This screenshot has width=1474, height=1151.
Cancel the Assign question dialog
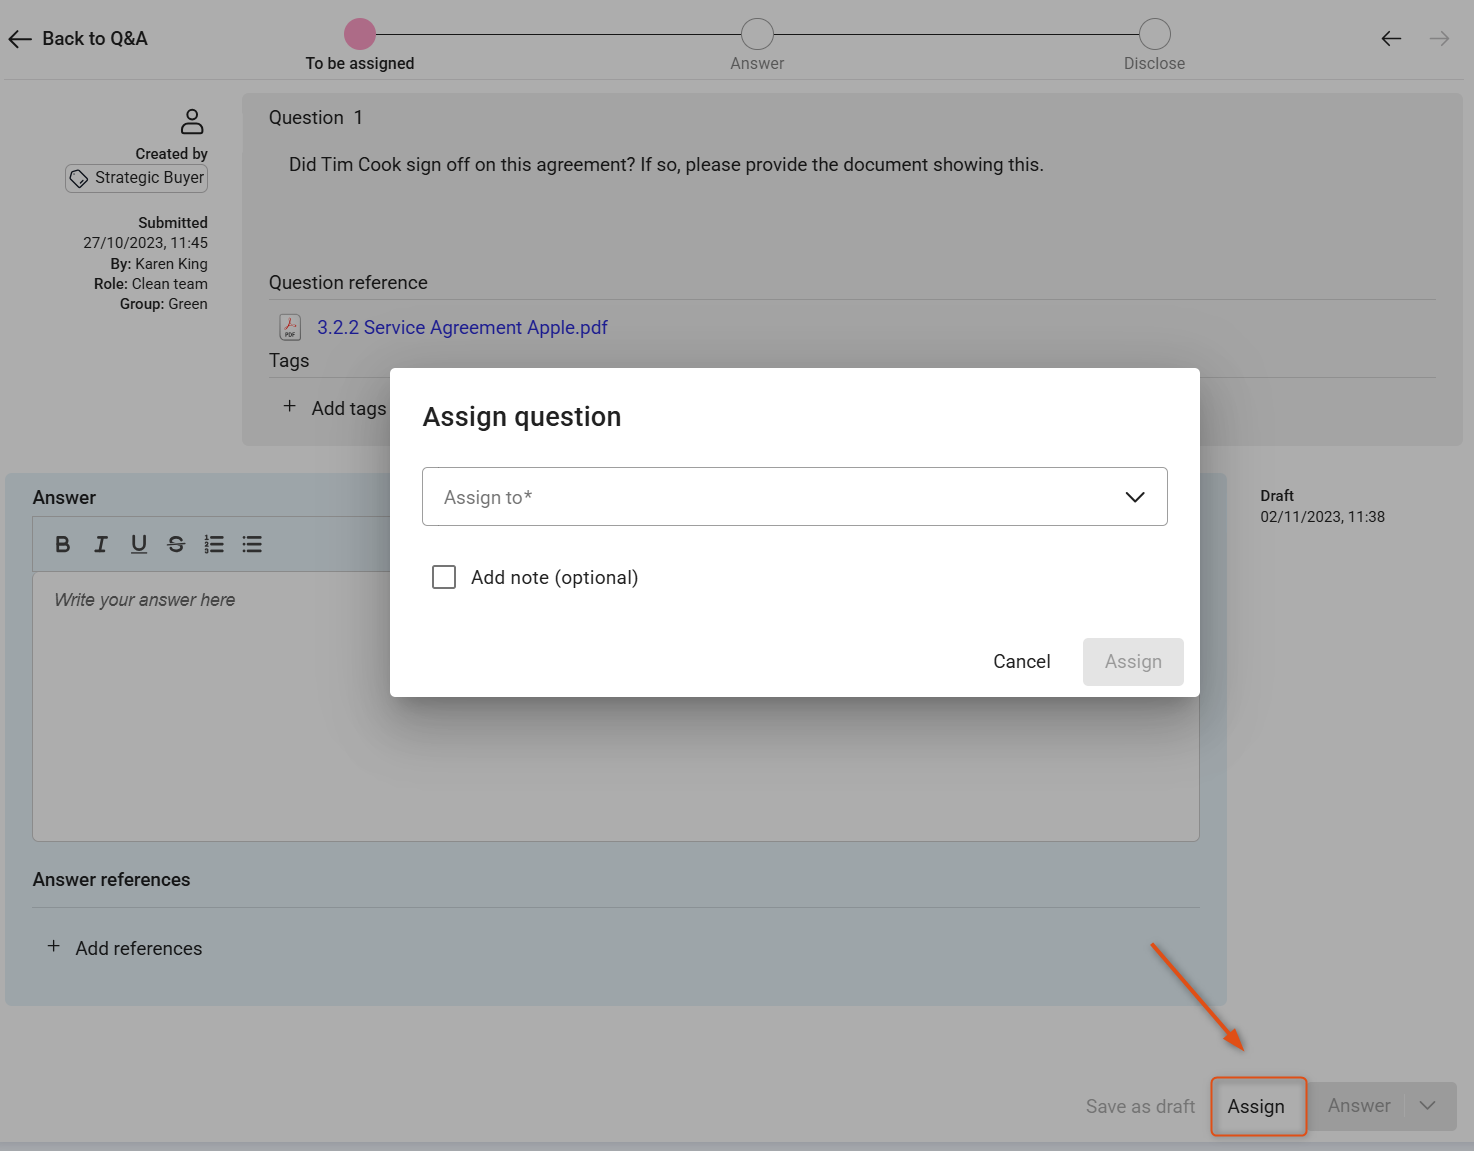1022,662
